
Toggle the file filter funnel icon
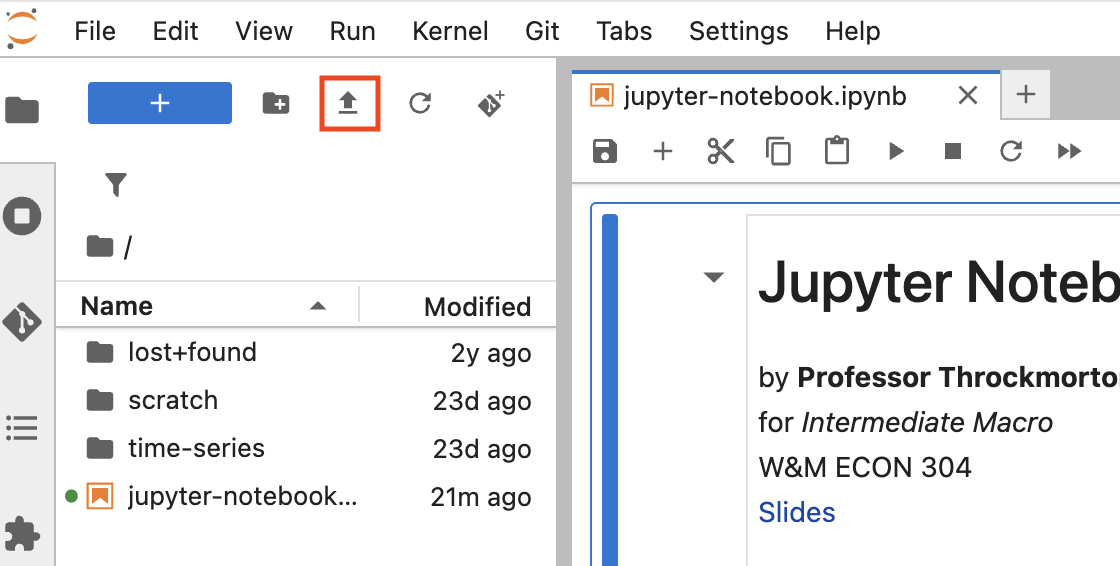116,185
